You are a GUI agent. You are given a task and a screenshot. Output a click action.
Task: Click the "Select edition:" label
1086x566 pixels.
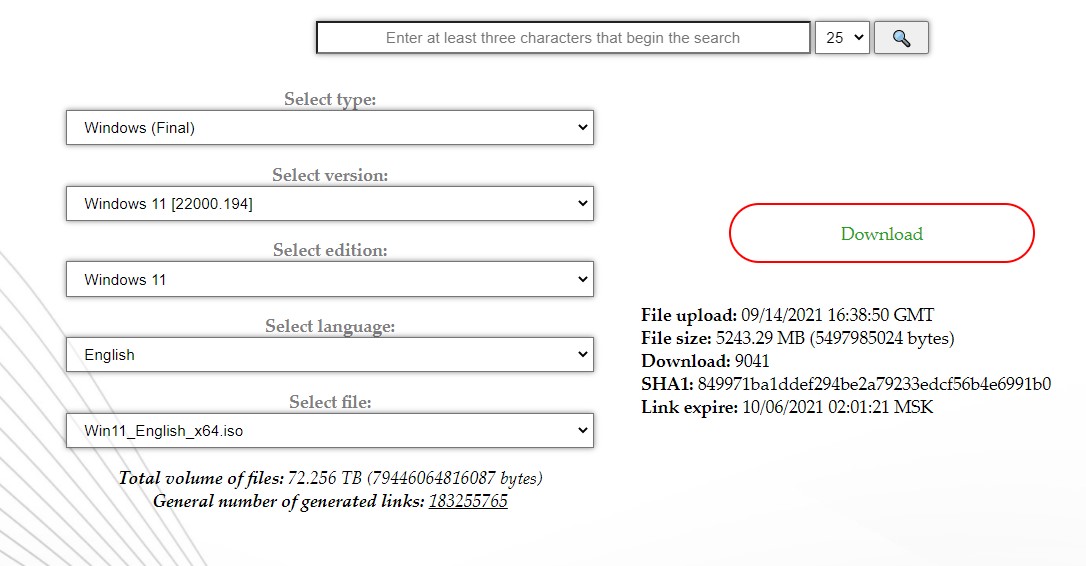[330, 250]
